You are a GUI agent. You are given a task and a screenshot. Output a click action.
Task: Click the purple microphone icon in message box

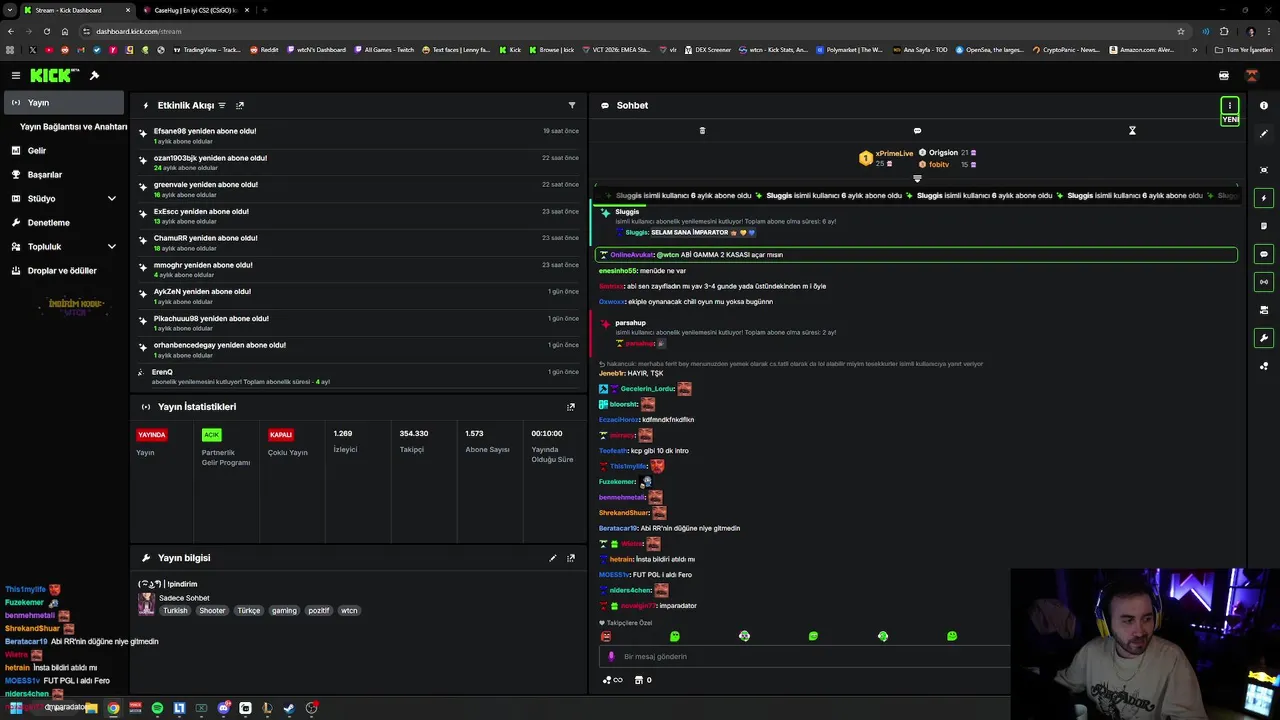coord(611,657)
